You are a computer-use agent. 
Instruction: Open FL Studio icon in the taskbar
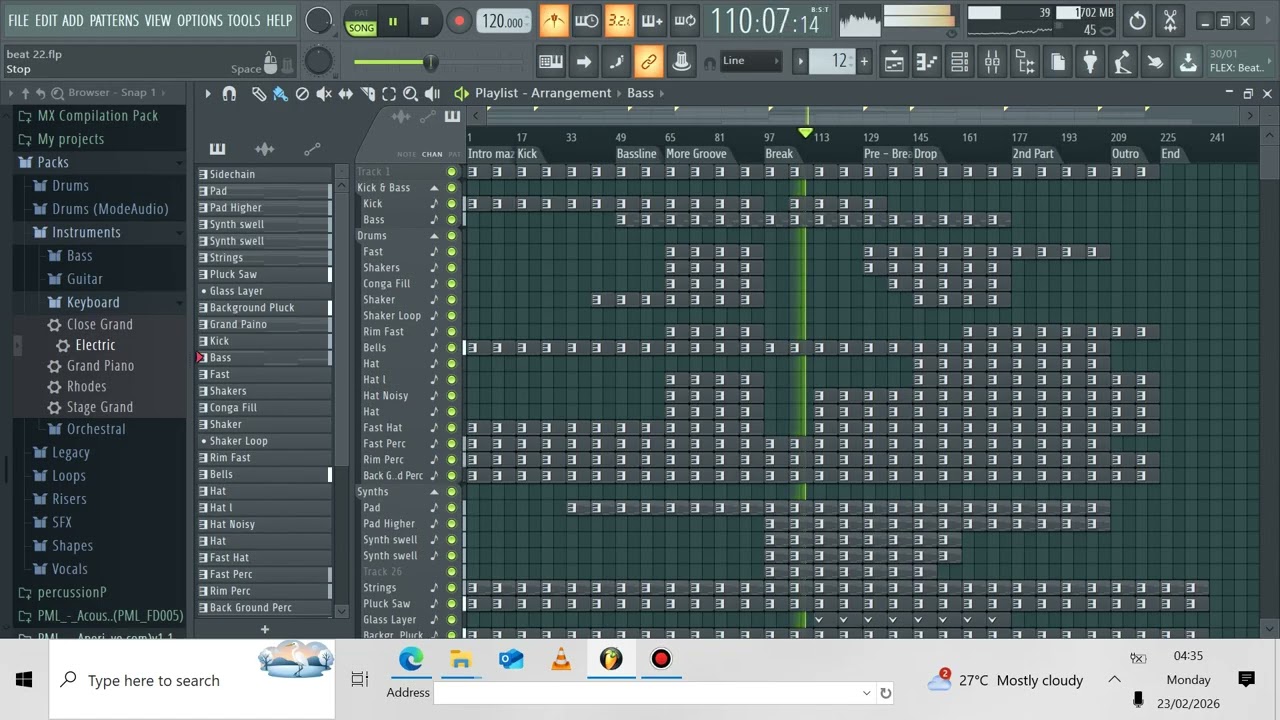tap(611, 659)
